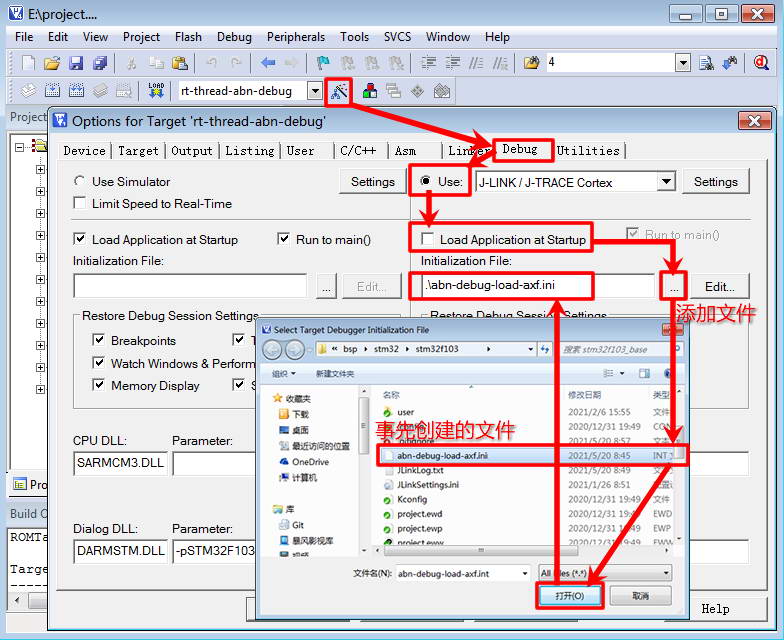This screenshot has height=640, width=784.
Task: Toggle right-side Load Application at Startup checkbox
Action: click(x=428, y=240)
